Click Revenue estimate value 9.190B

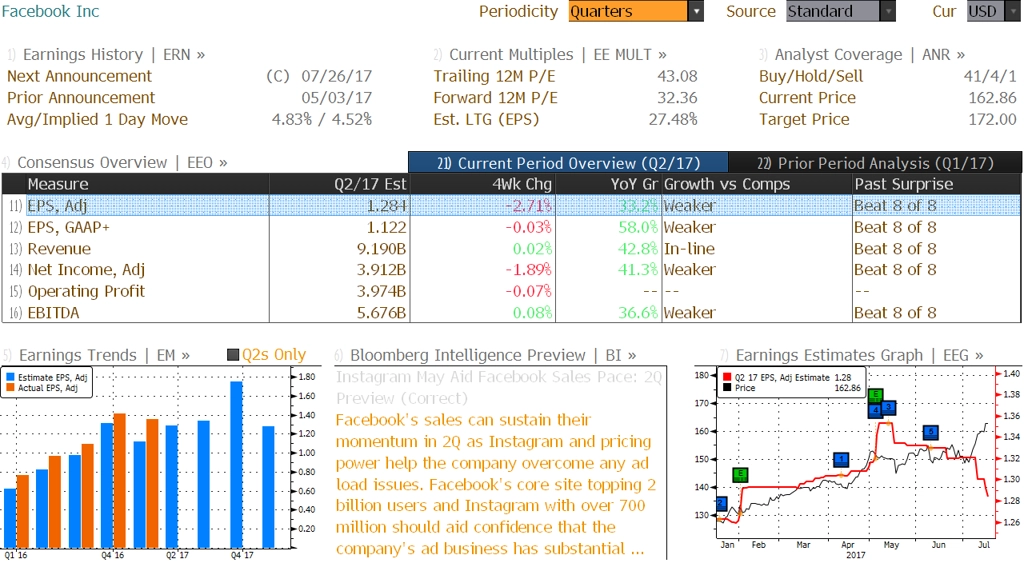pos(381,249)
